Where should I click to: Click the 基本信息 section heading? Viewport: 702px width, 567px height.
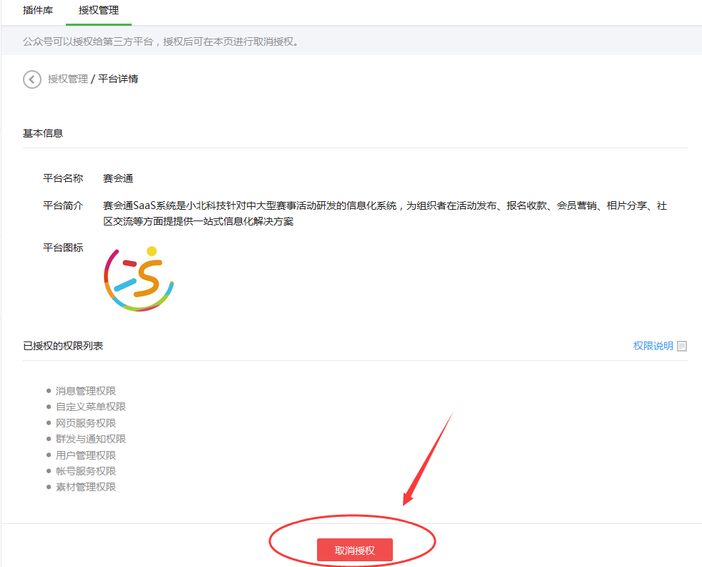[x=43, y=133]
